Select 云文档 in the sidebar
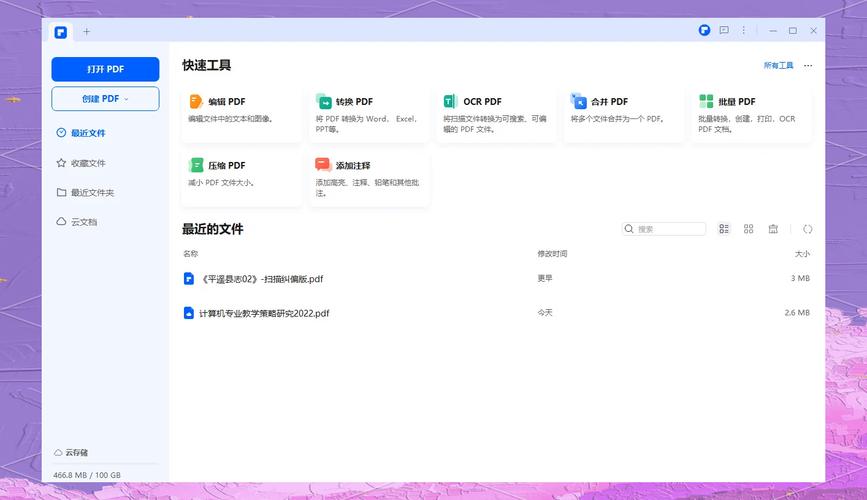867x500 pixels. 84,222
